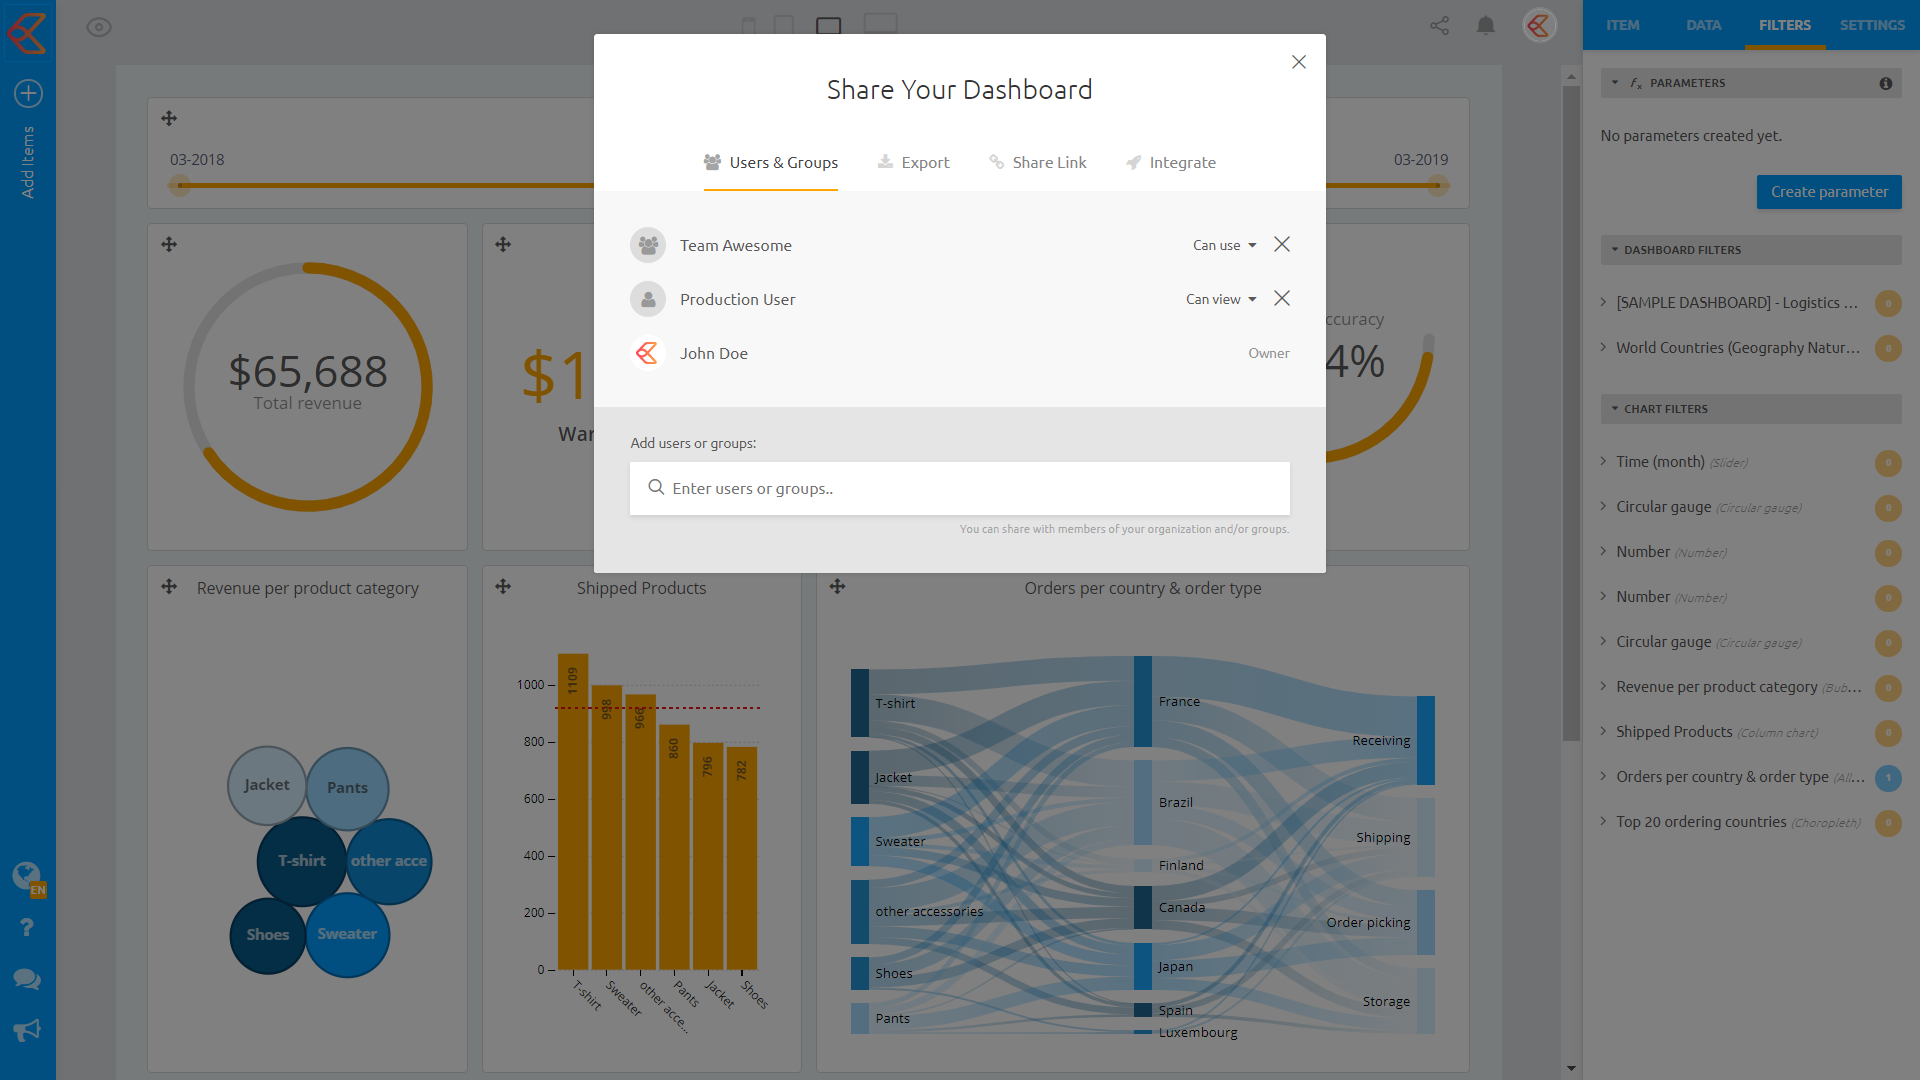The image size is (1920, 1080).
Task: Click the Enter users or groups field
Action: pos(959,489)
